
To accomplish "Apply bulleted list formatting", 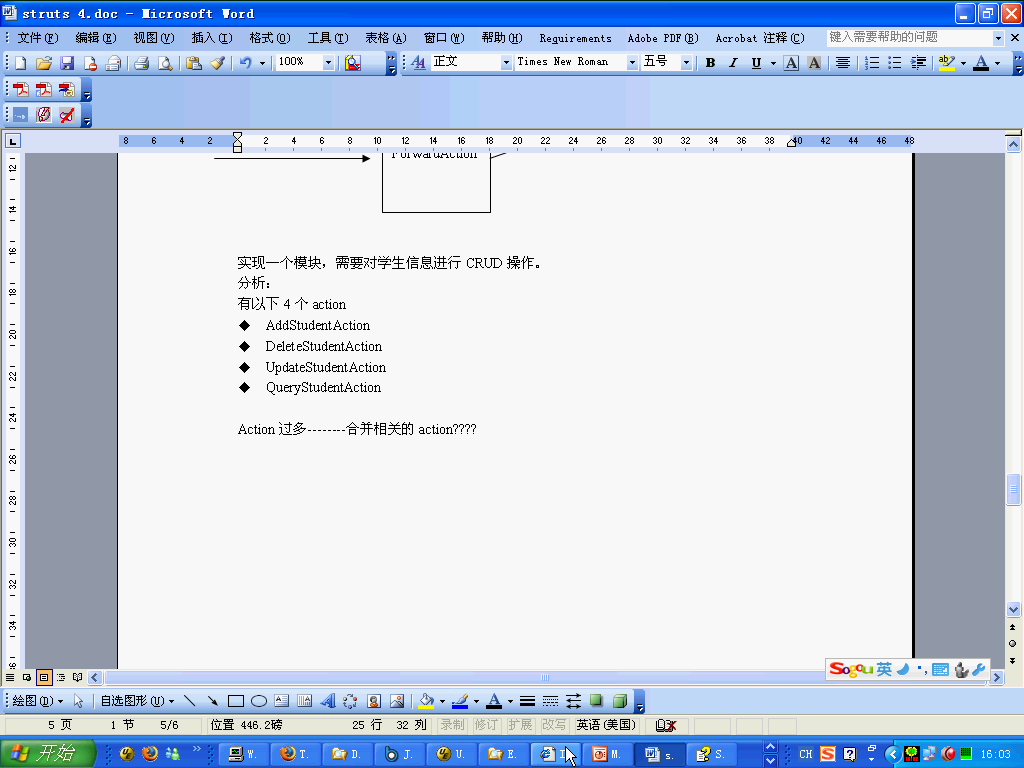I will click(x=895, y=63).
